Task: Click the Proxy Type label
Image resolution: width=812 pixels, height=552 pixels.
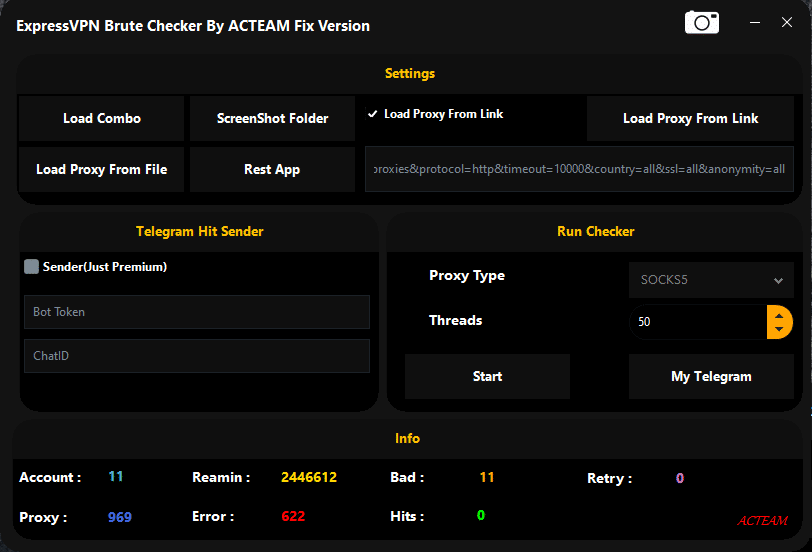Action: [467, 275]
